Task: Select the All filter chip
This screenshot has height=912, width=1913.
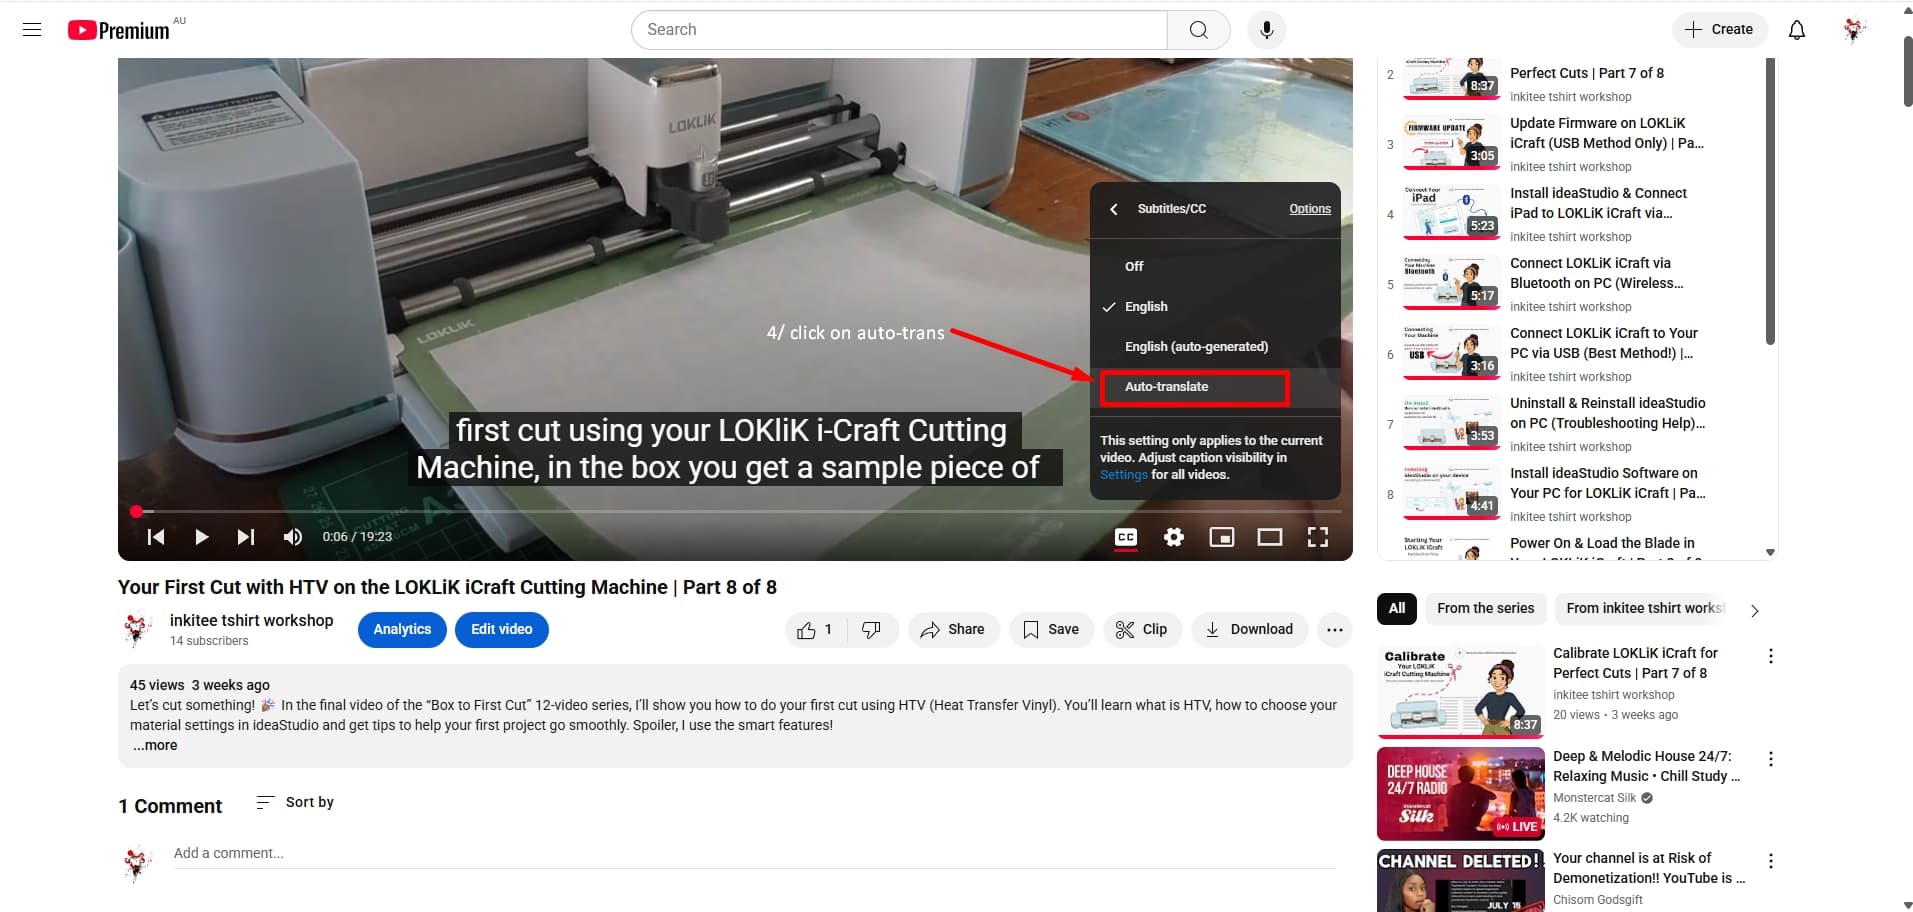Action: click(x=1397, y=608)
